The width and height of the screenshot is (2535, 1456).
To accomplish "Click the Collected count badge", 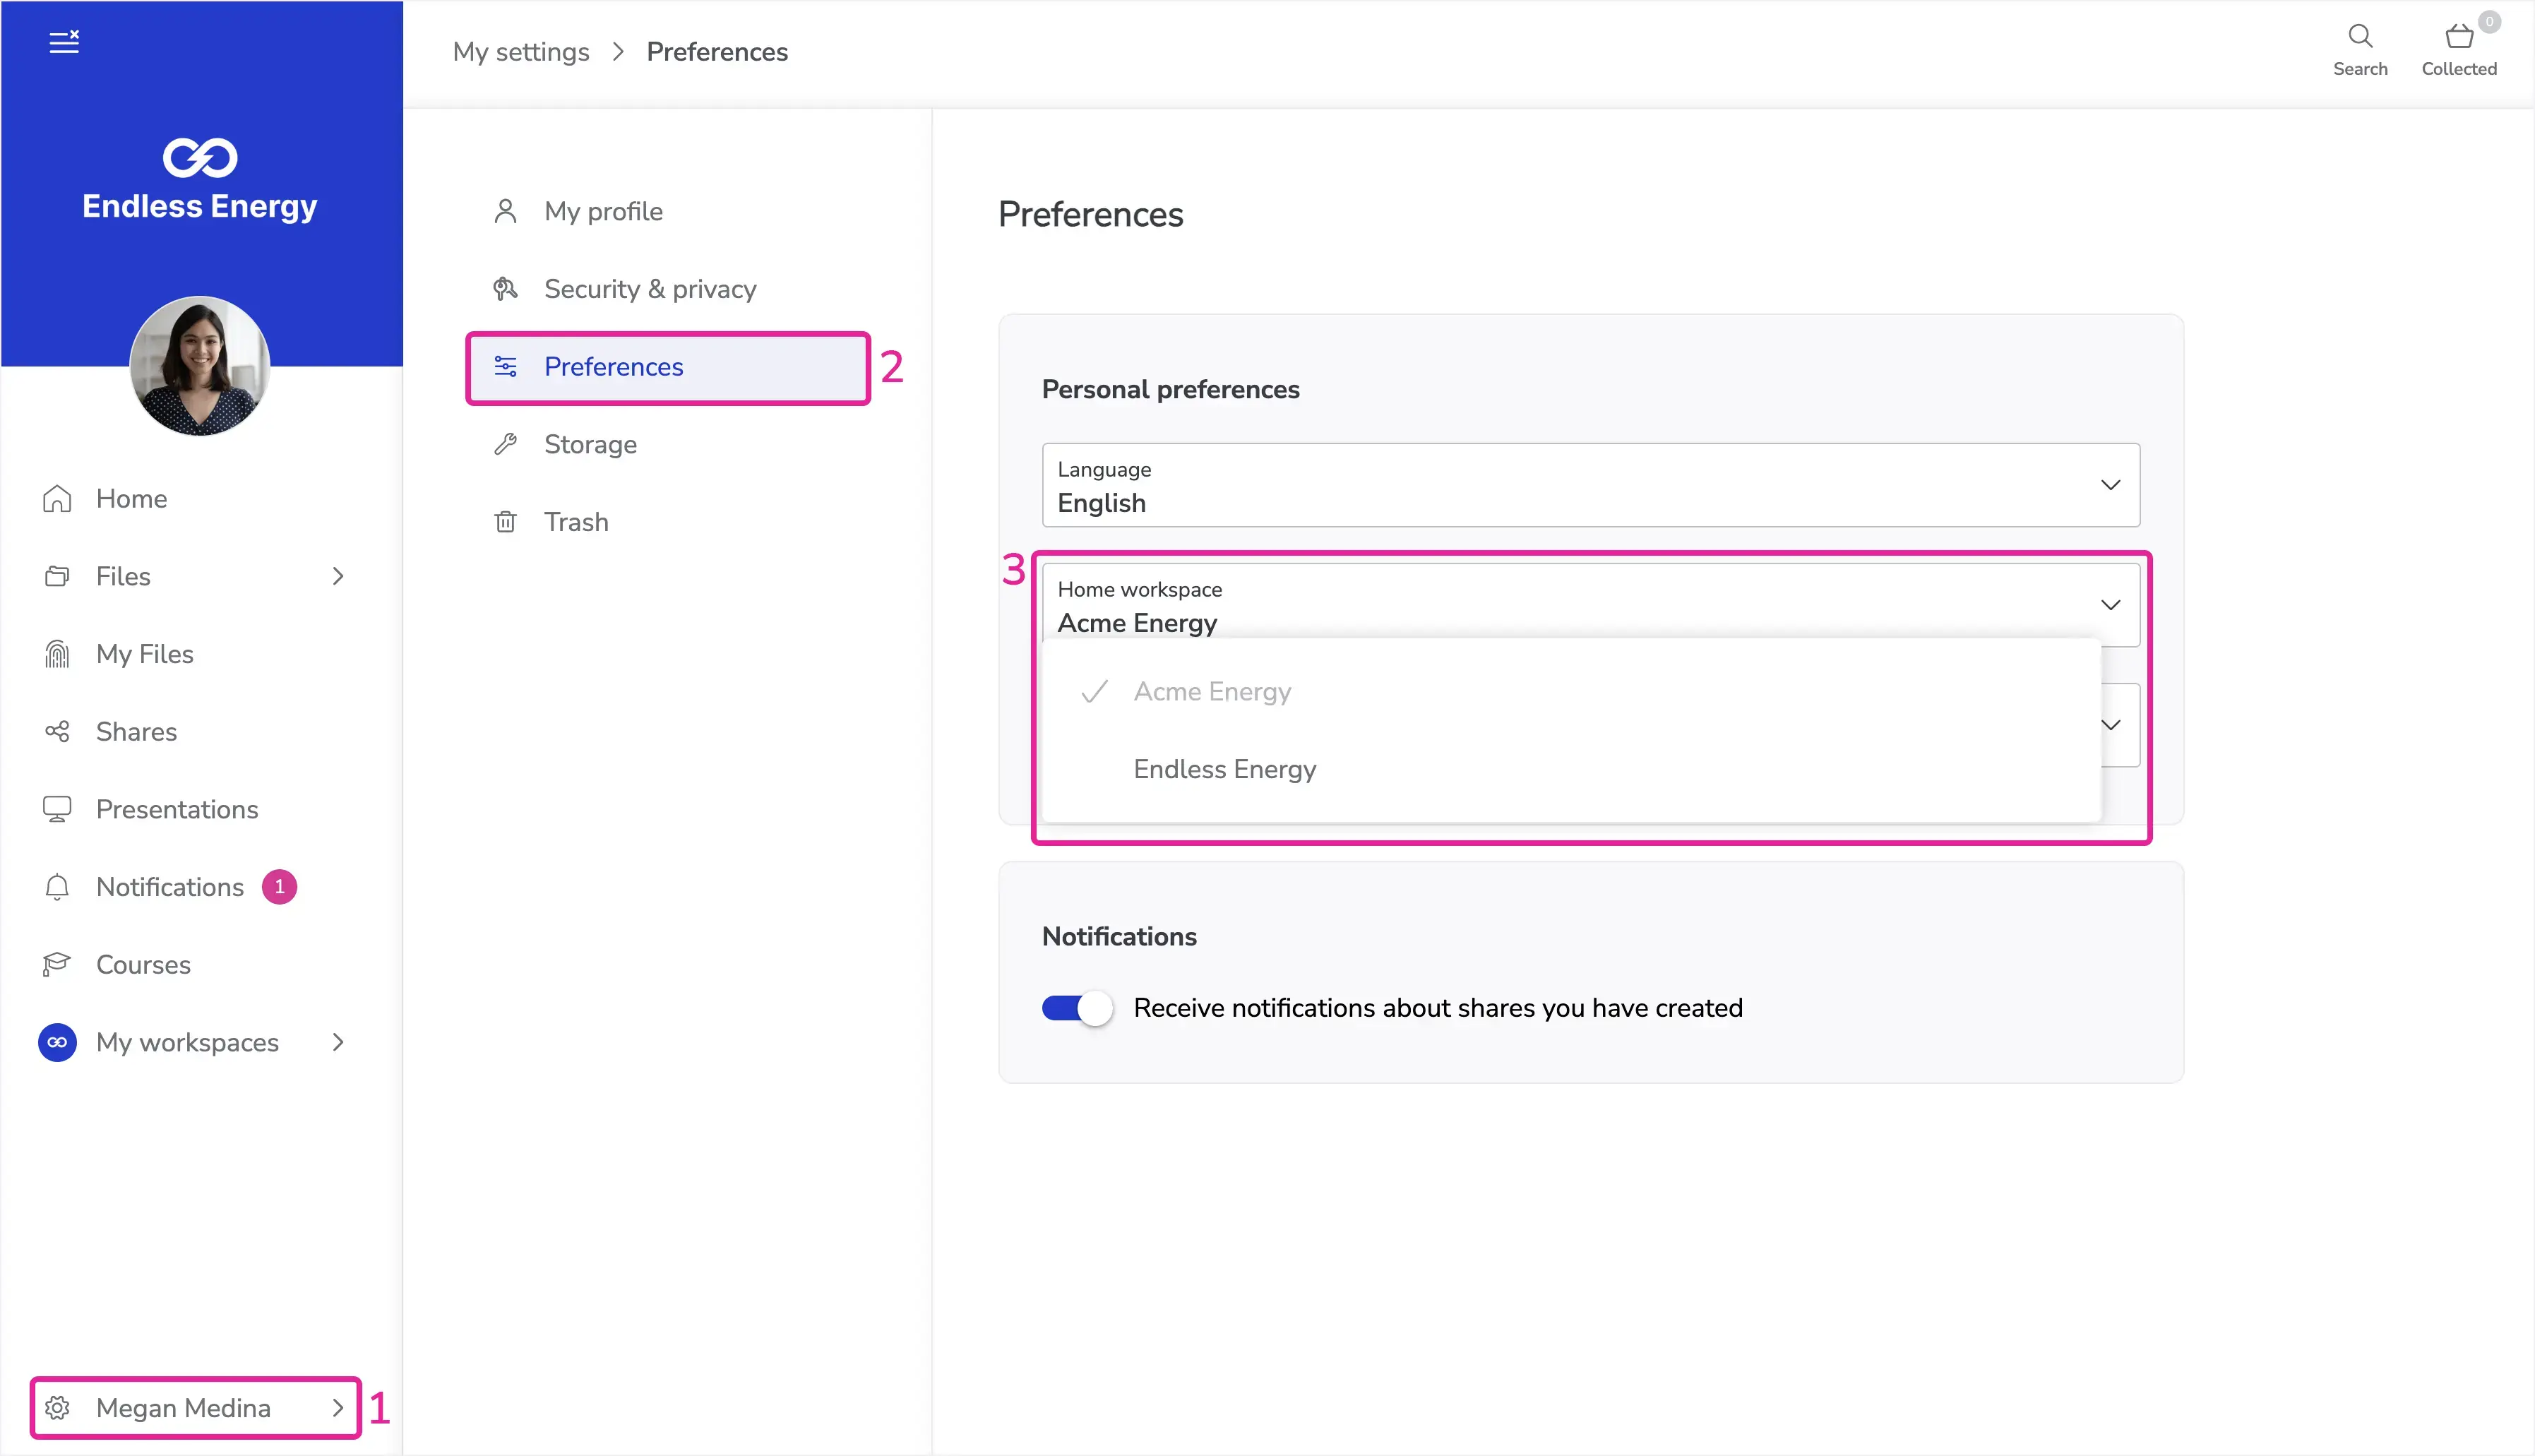I will tap(2489, 22).
